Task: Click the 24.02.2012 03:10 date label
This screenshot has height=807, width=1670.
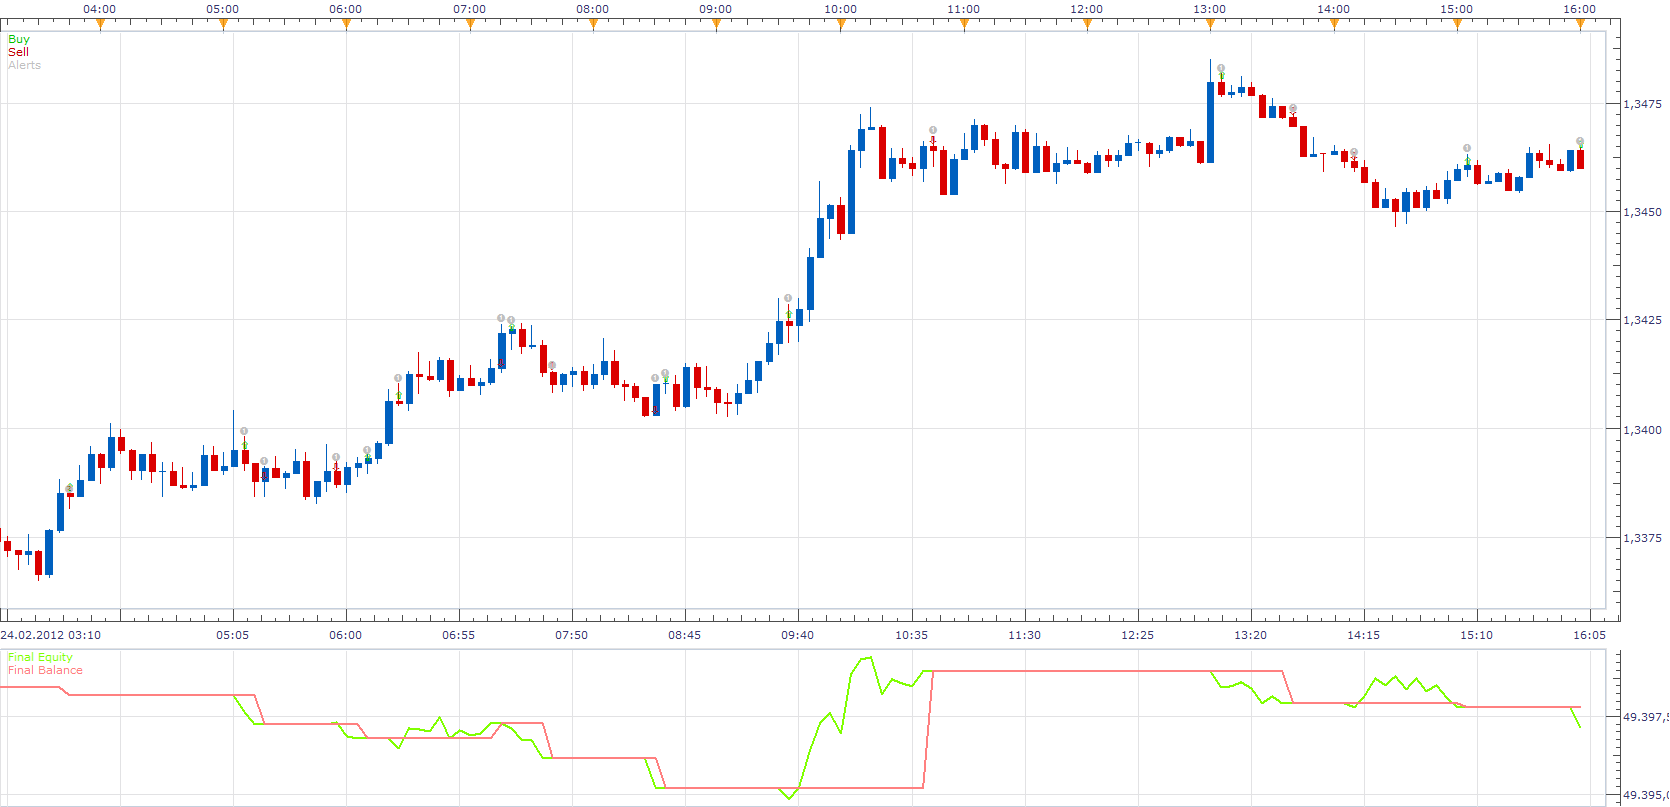Action: [x=51, y=635]
